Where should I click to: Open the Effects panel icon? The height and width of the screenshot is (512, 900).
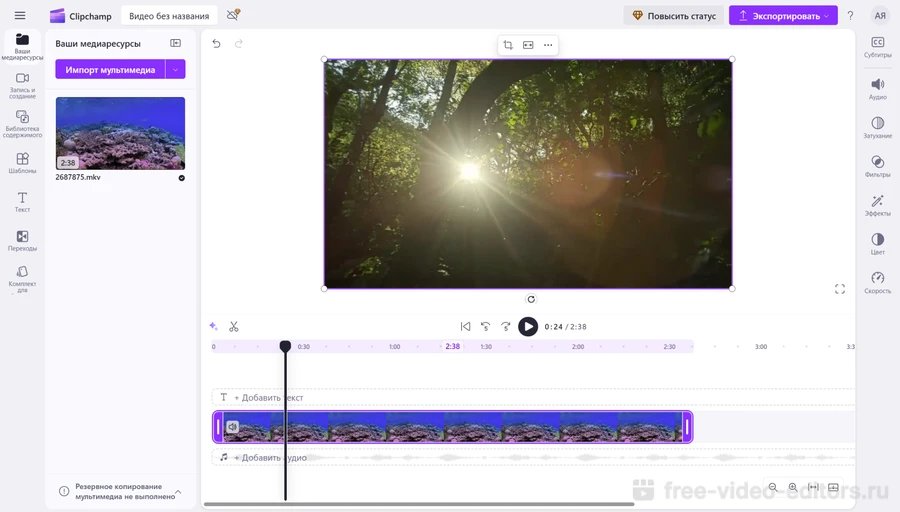[877, 205]
